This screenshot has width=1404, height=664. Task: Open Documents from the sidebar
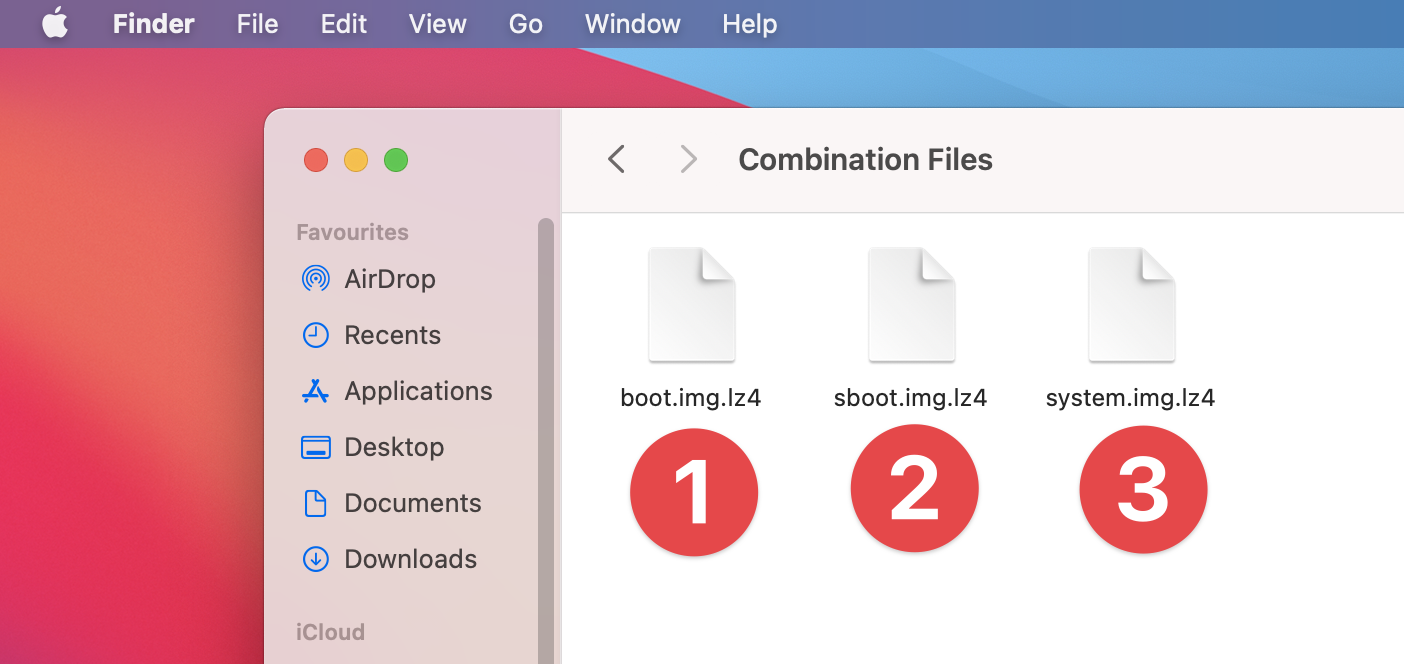pyautogui.click(x=412, y=503)
